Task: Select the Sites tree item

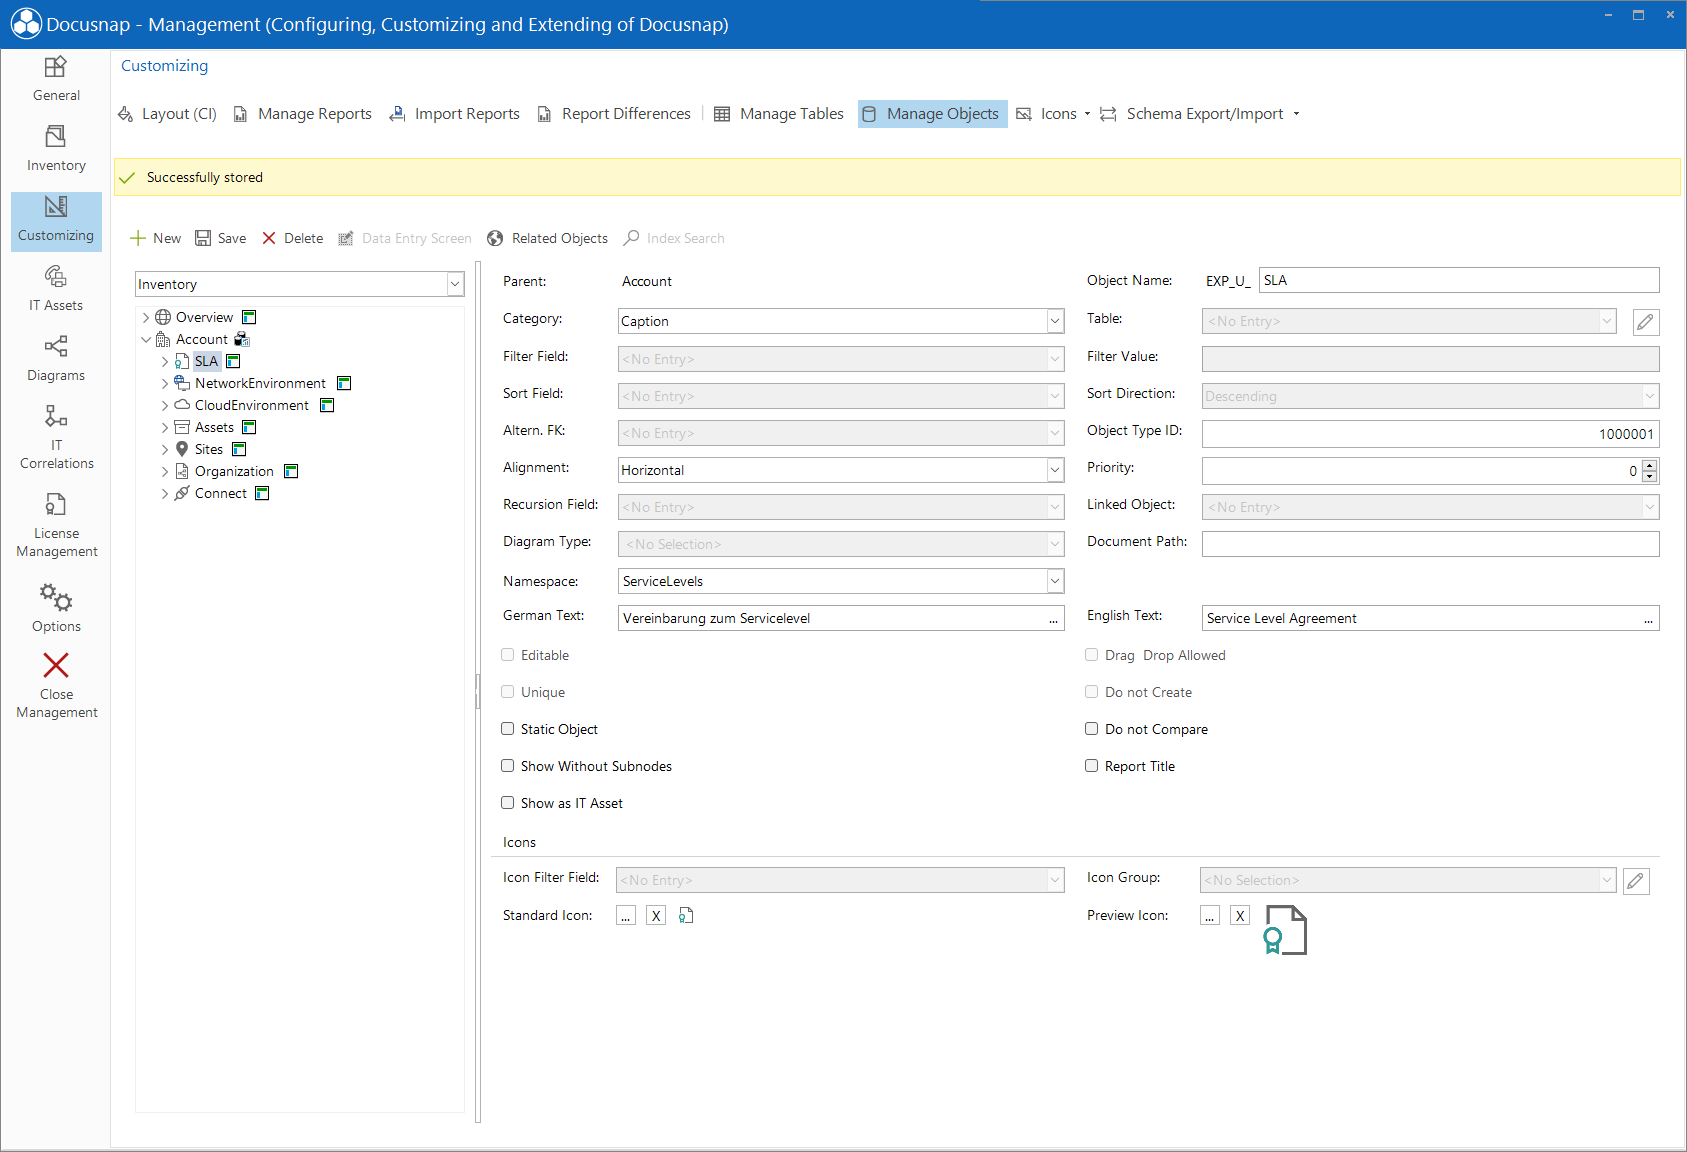Action: pos(209,449)
